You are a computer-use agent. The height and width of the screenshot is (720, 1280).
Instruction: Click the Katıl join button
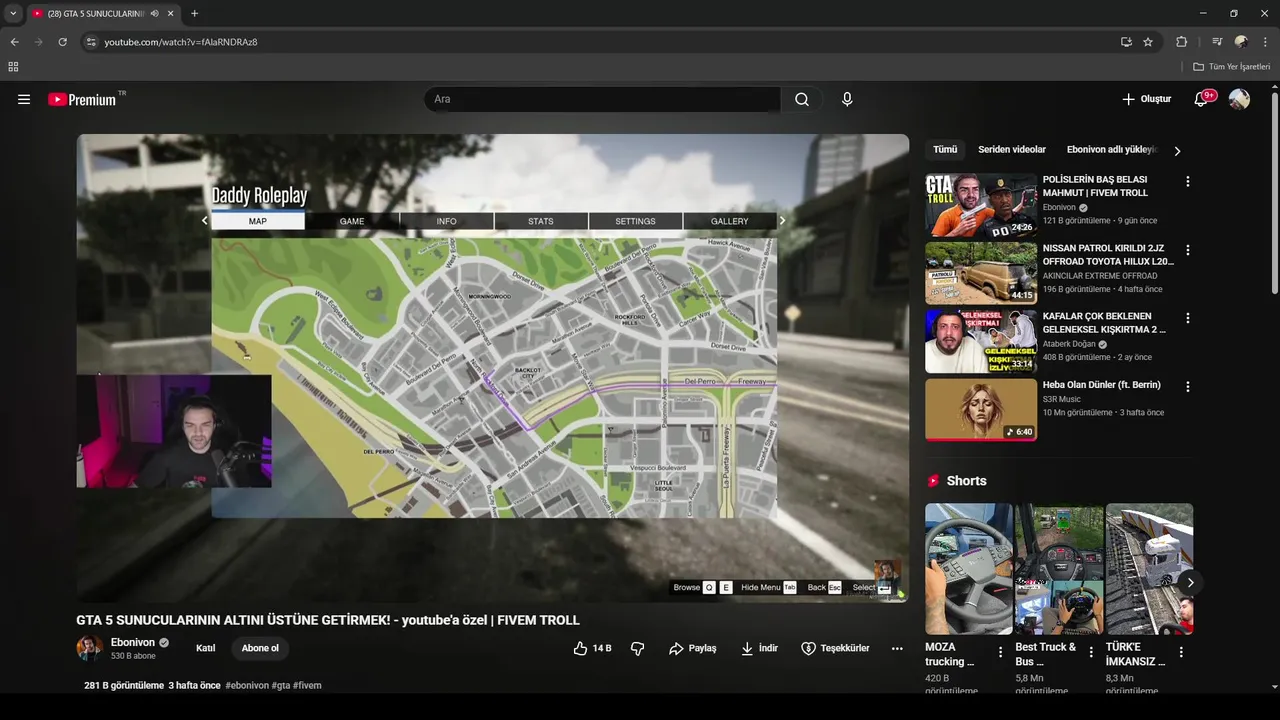205,648
